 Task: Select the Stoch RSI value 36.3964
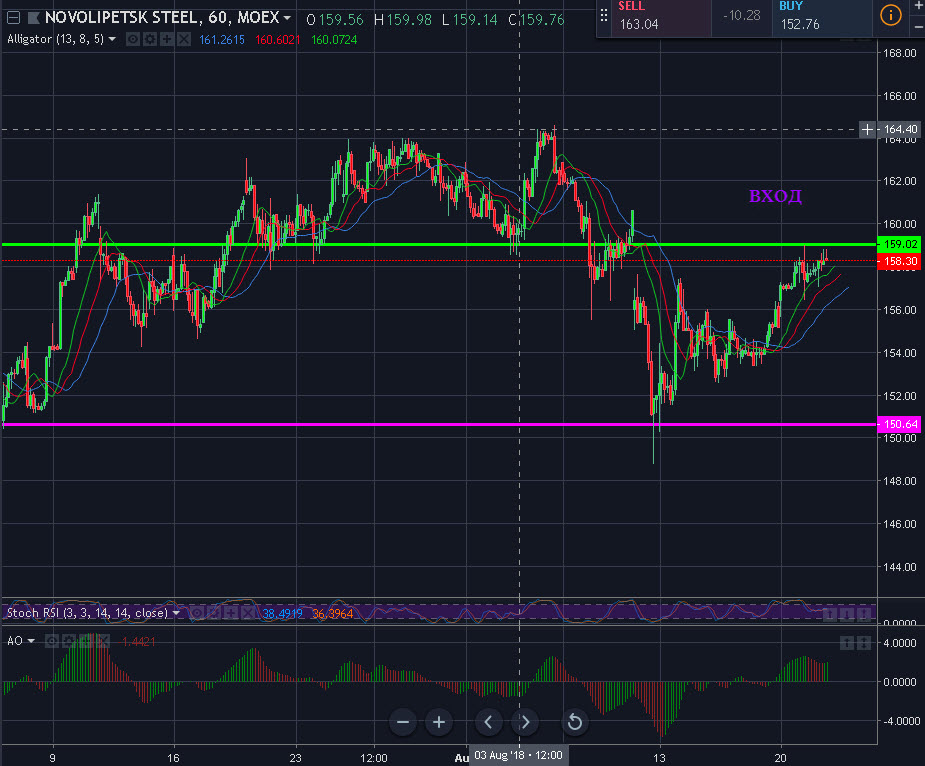(333, 614)
